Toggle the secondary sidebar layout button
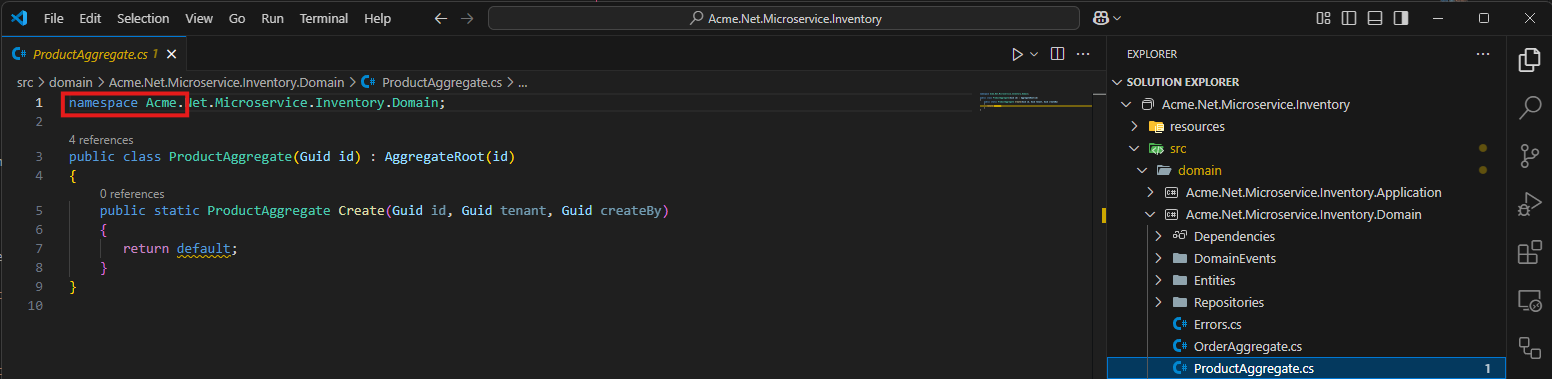The image size is (1552, 379). click(1401, 18)
